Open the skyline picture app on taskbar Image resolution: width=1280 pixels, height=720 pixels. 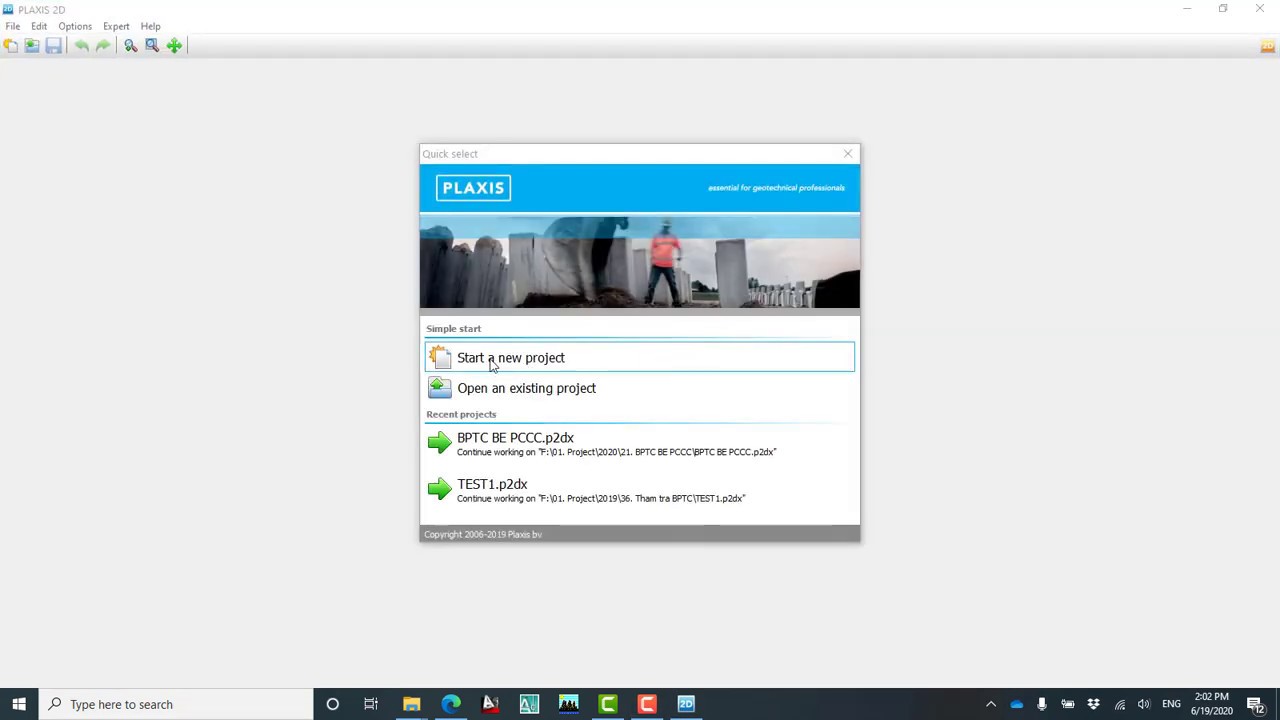click(568, 704)
